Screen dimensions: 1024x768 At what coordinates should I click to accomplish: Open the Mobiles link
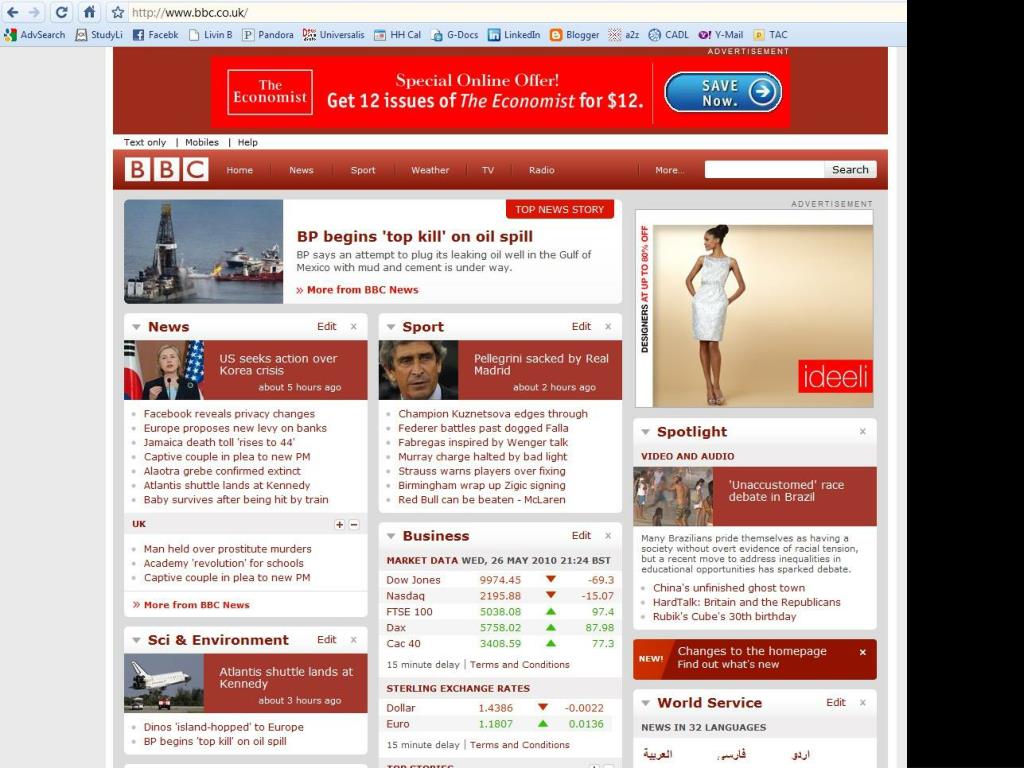(x=202, y=142)
